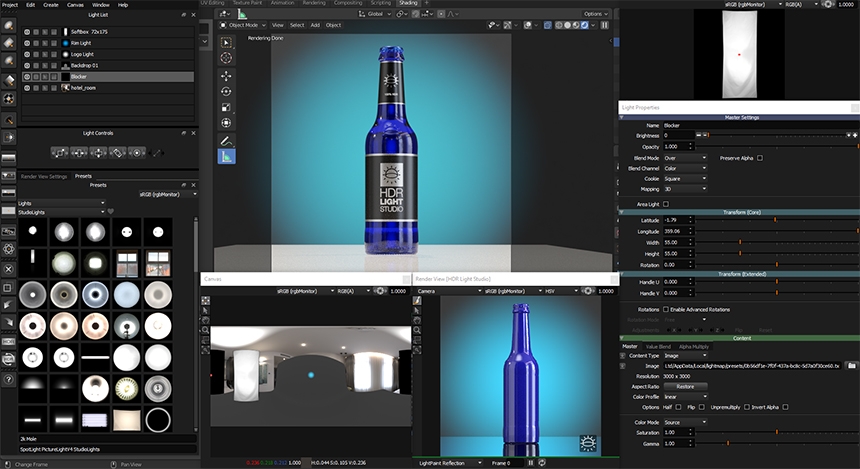The image size is (860, 469).
Task: Open the viewport Options button
Action: click(595, 14)
